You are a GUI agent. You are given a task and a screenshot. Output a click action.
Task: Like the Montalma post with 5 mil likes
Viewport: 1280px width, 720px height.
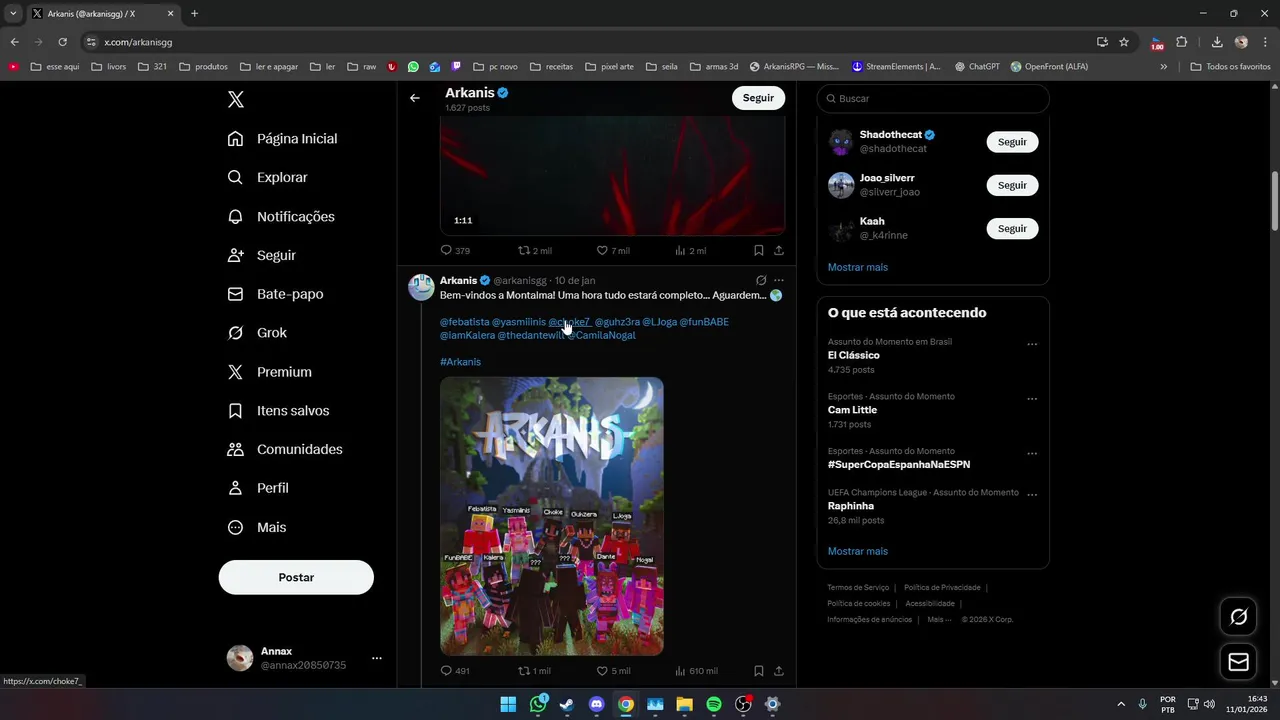tap(613, 671)
